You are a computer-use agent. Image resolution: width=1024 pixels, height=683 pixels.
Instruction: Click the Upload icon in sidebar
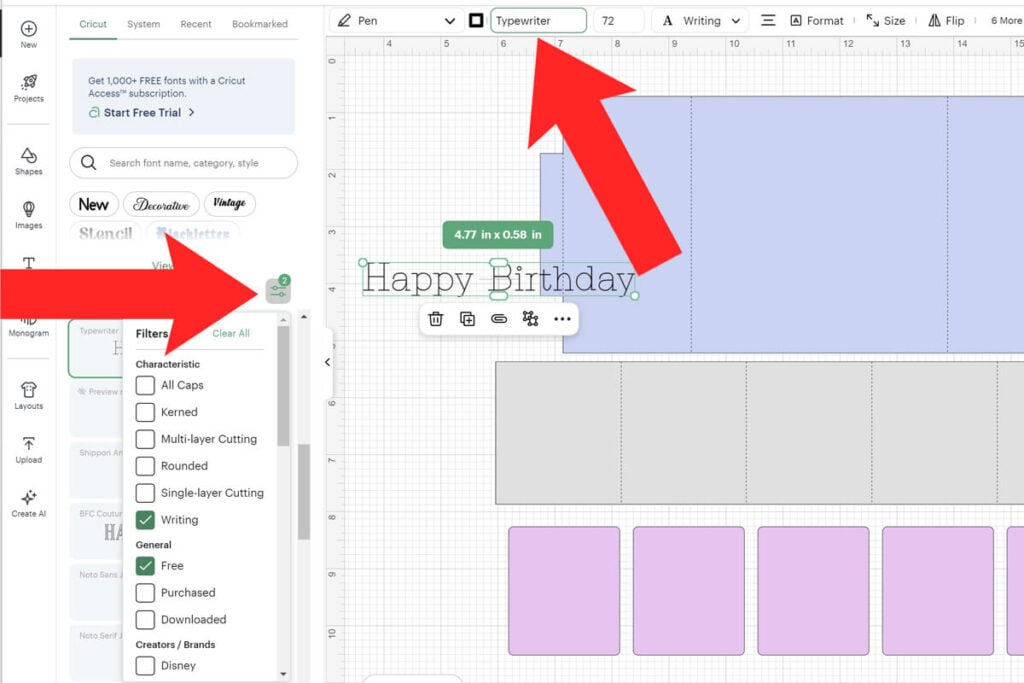[x=28, y=448]
